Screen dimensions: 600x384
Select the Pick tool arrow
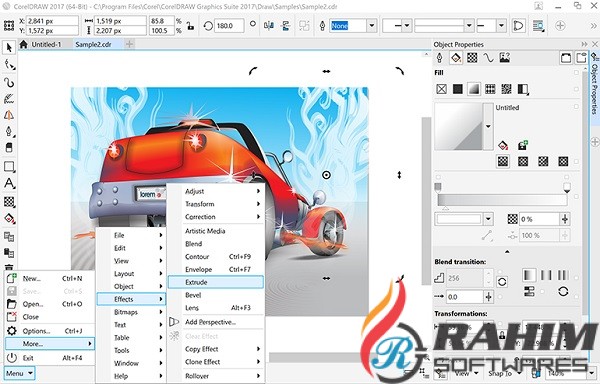pos(9,47)
